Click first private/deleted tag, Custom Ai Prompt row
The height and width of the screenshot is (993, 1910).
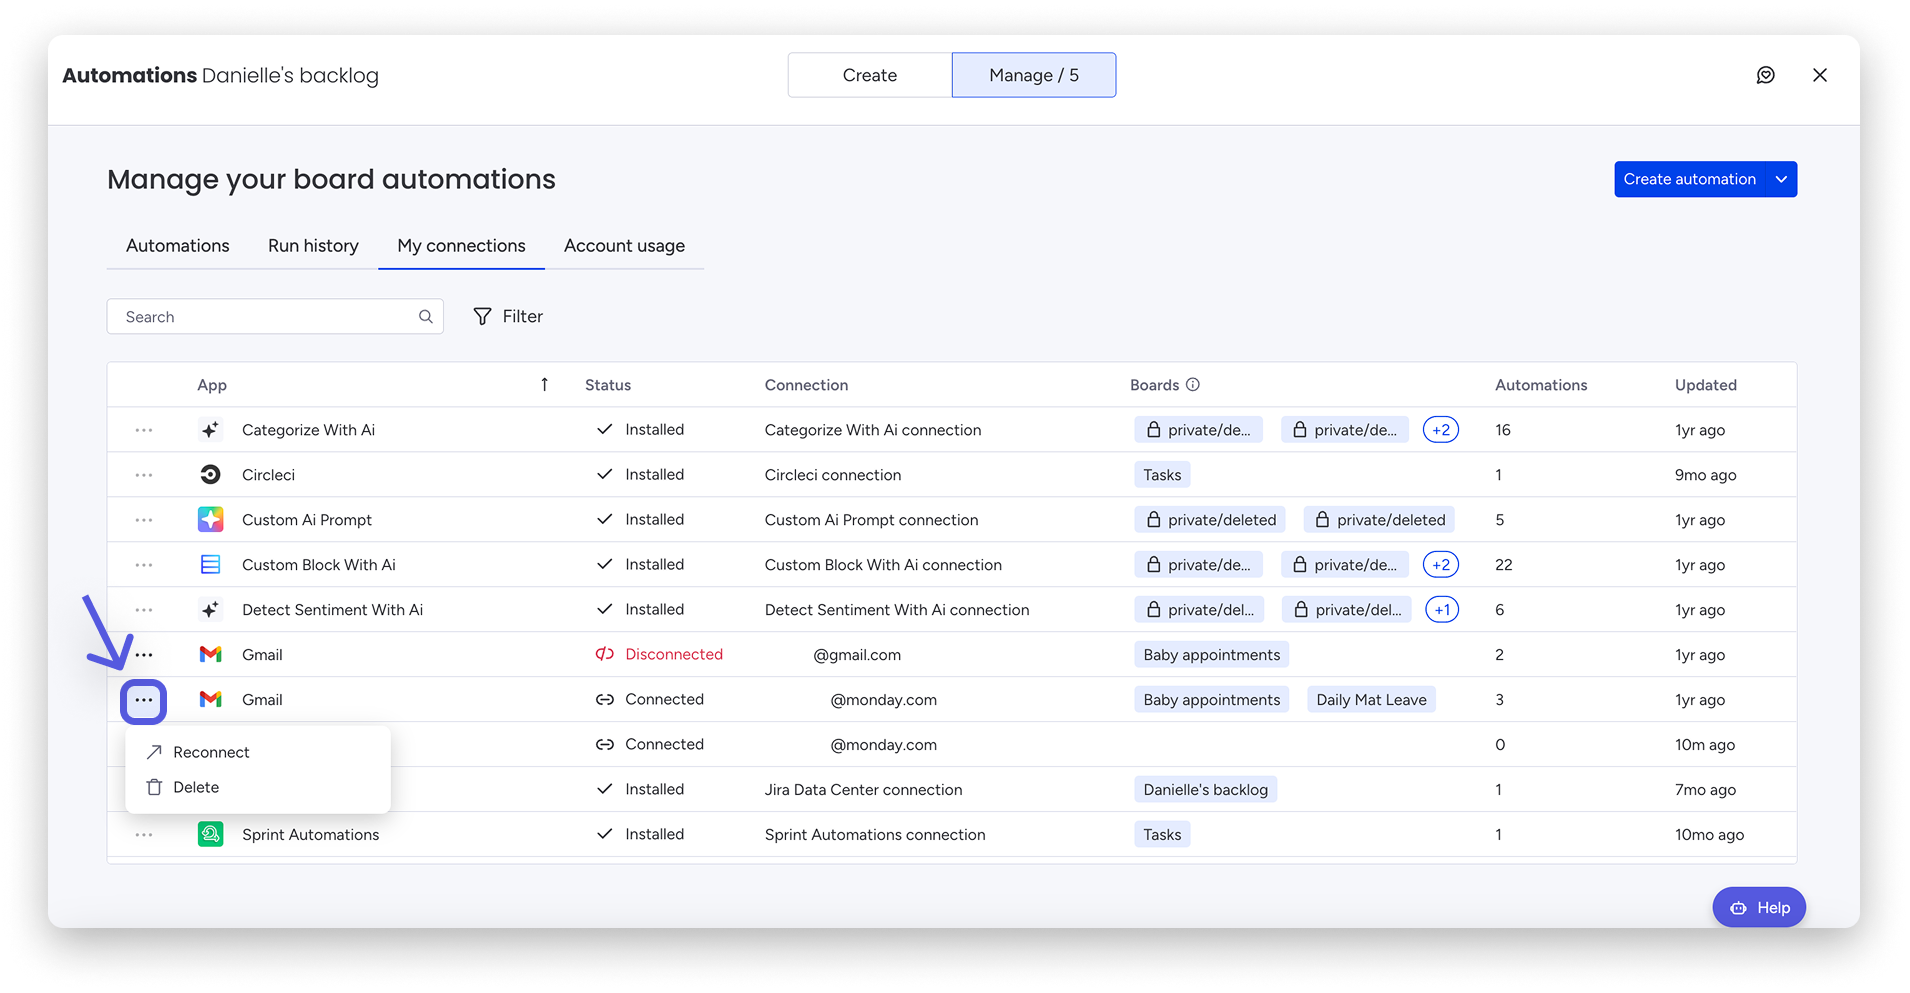point(1210,520)
